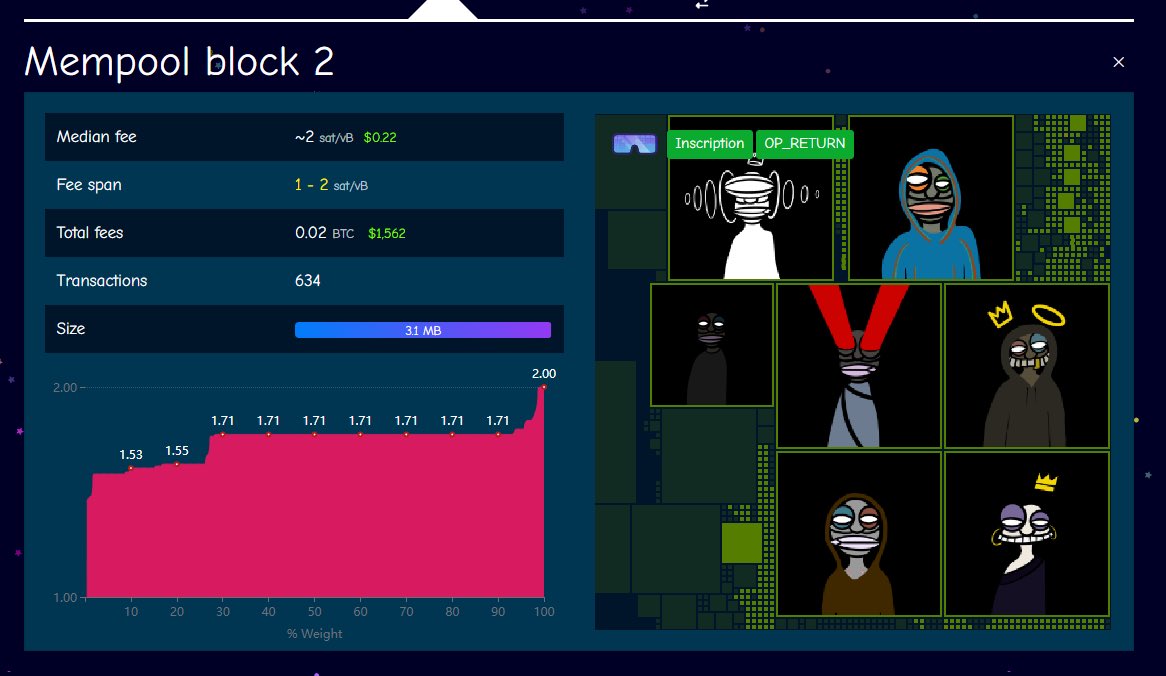Open the blue hoodie figure inscription tile
Image resolution: width=1166 pixels, height=676 pixels.
931,198
